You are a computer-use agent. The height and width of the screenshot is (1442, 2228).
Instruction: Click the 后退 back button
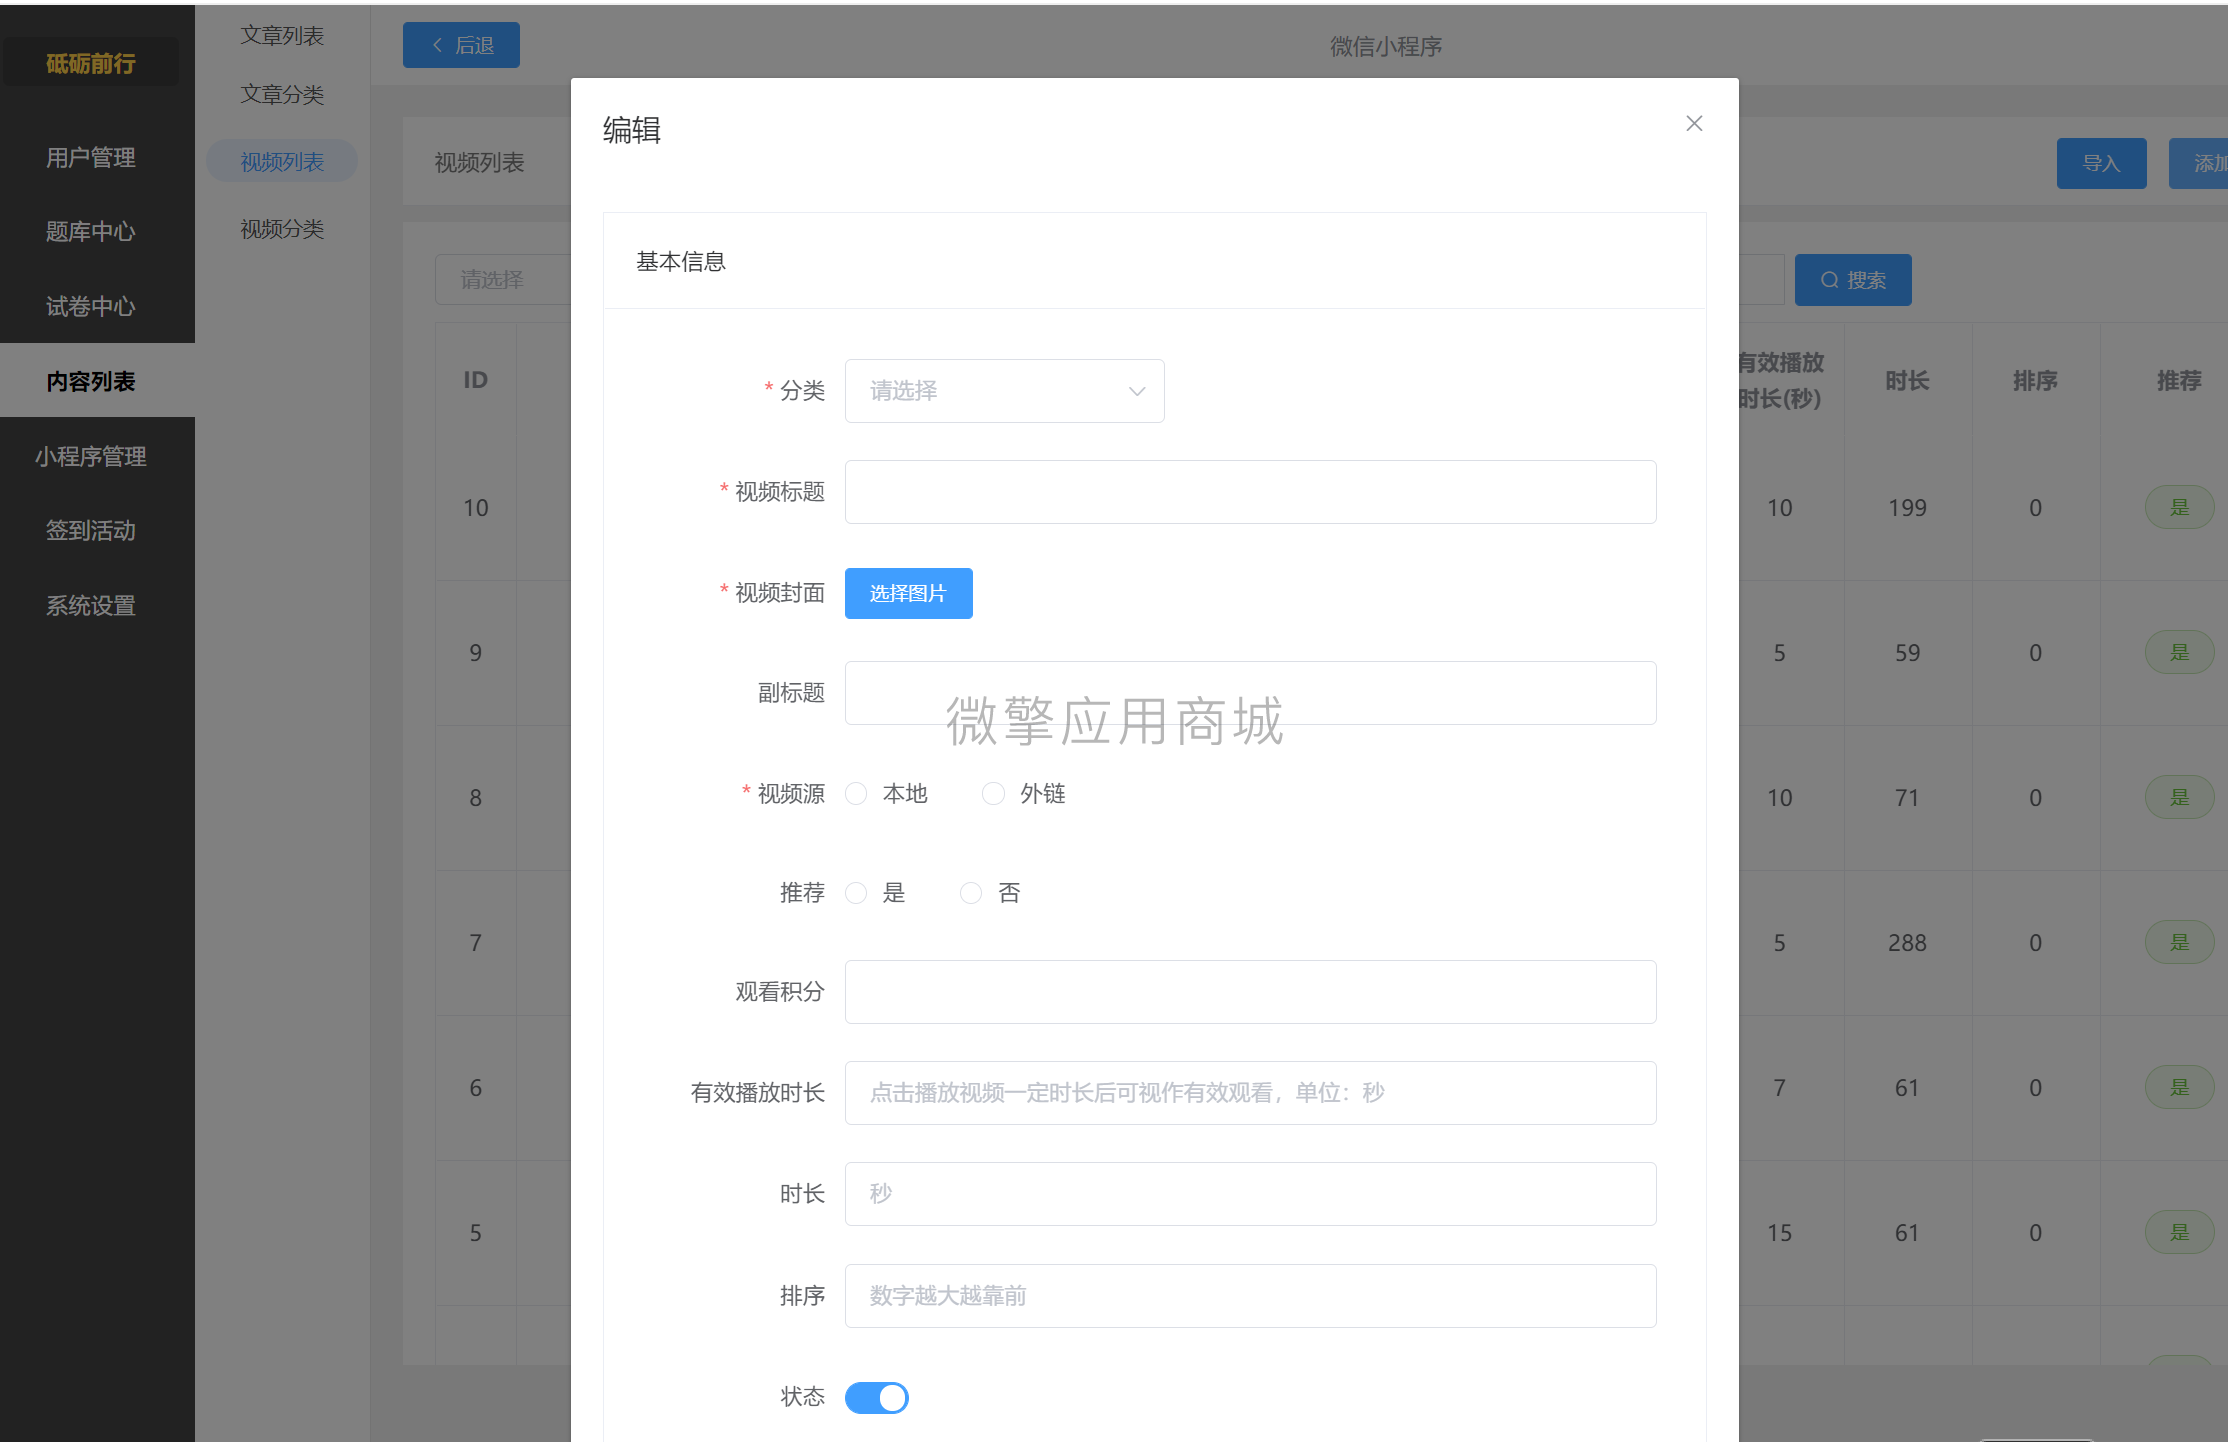(461, 45)
